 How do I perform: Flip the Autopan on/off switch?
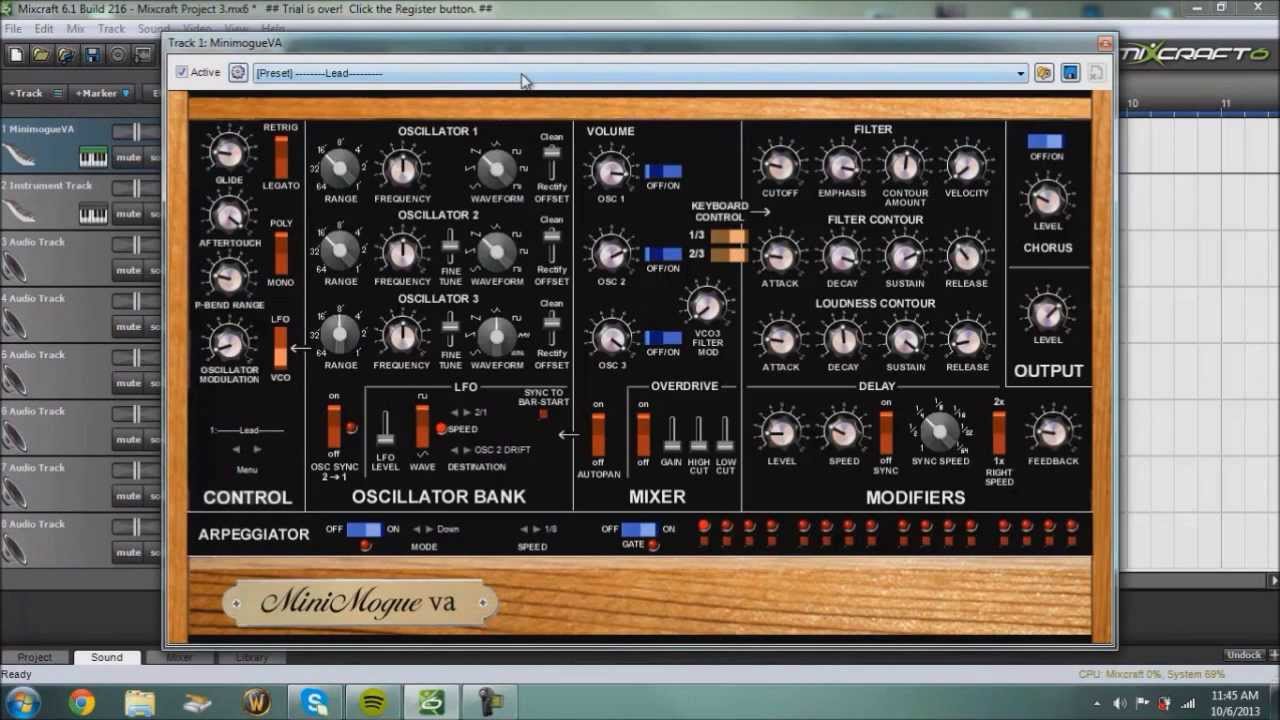point(598,434)
